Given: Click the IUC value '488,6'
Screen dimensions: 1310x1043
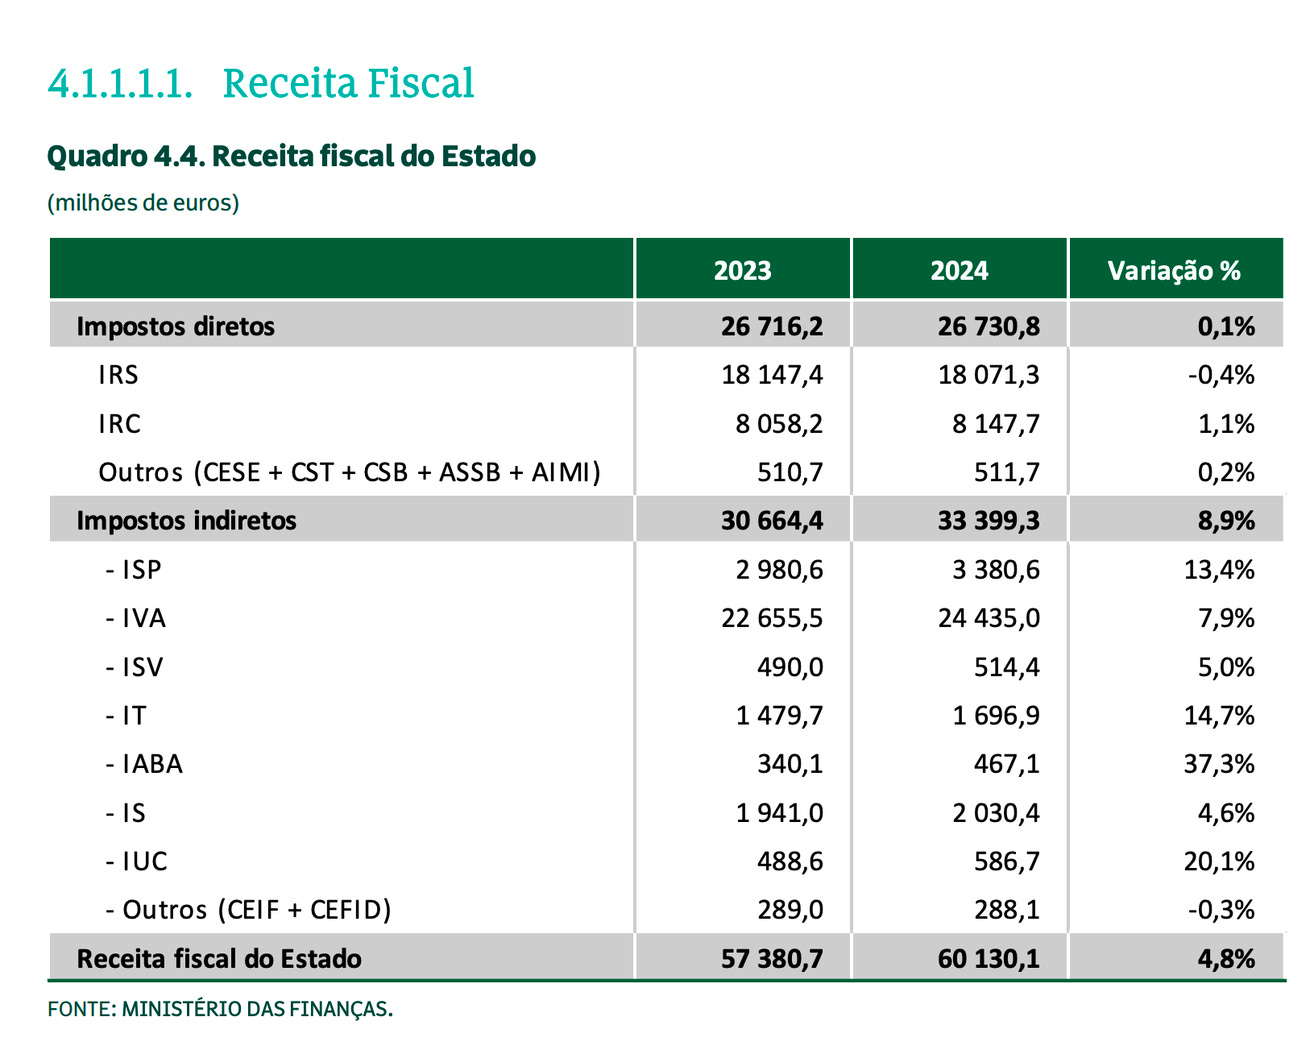Looking at the screenshot, I should pyautogui.click(x=790, y=861).
